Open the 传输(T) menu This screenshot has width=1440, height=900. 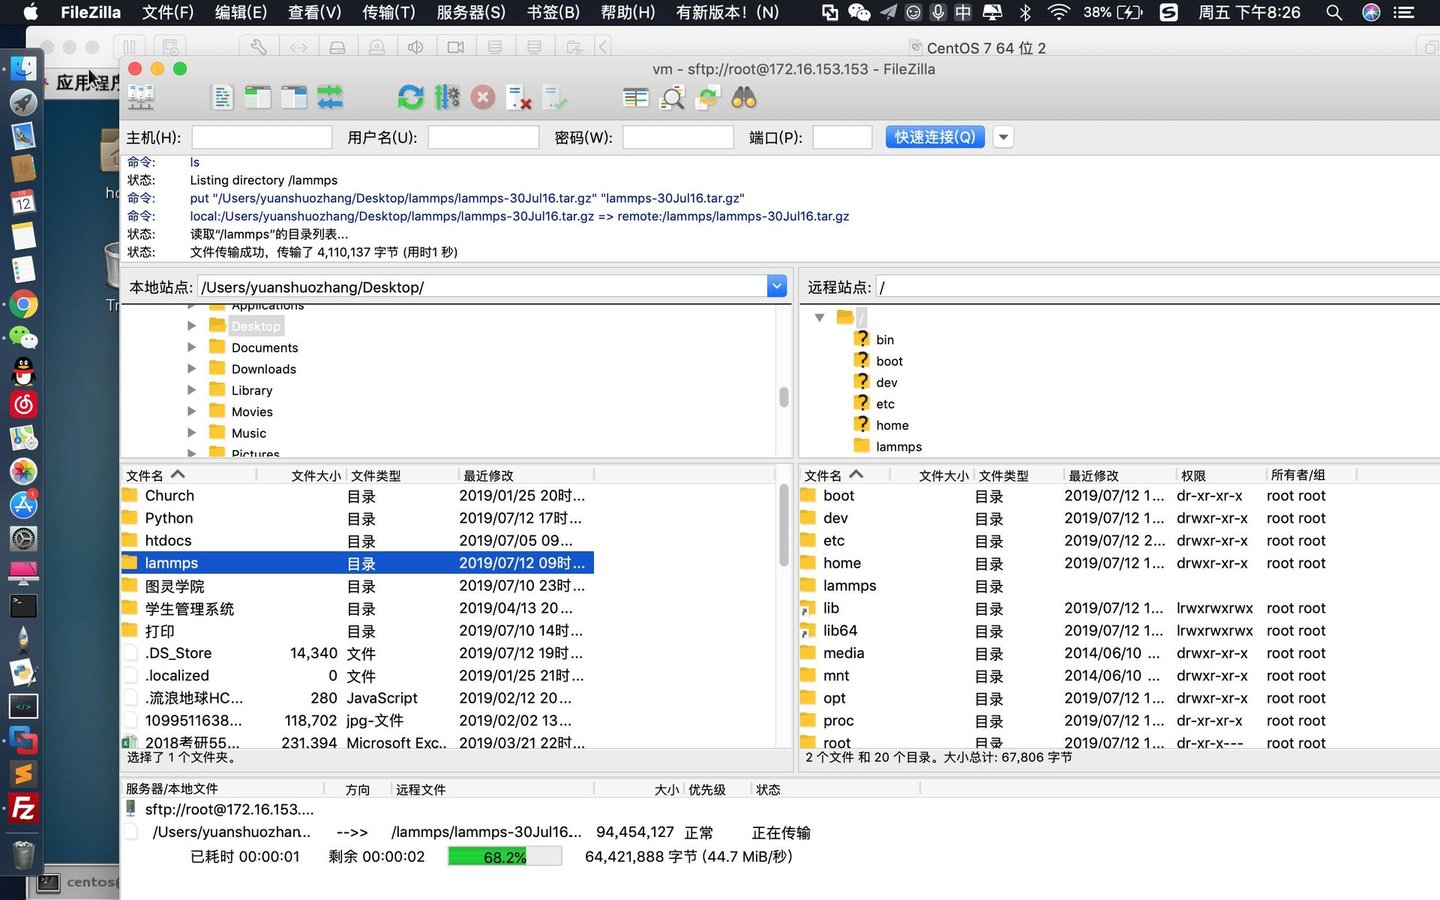tap(388, 13)
